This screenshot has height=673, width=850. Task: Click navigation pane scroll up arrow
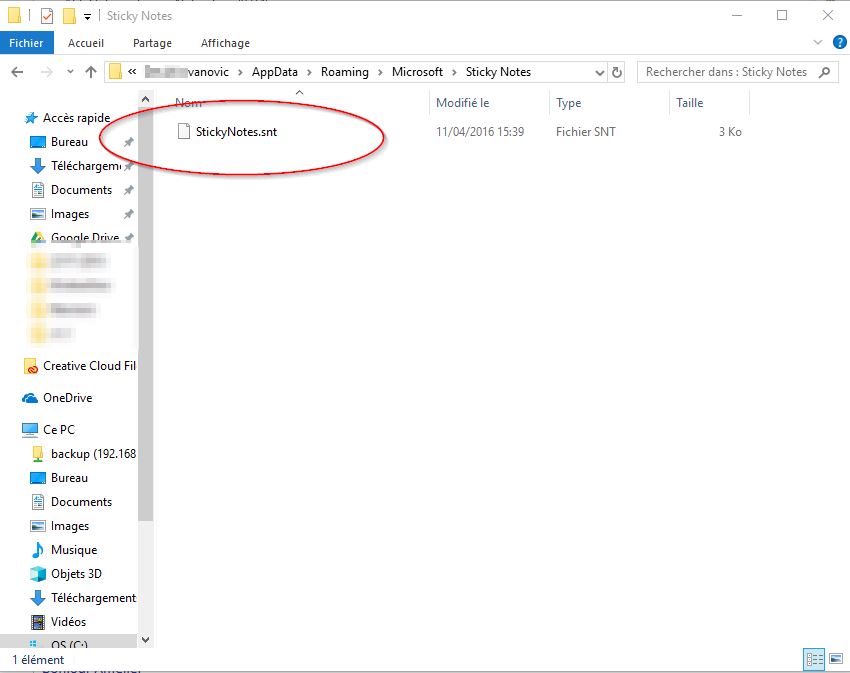145,99
